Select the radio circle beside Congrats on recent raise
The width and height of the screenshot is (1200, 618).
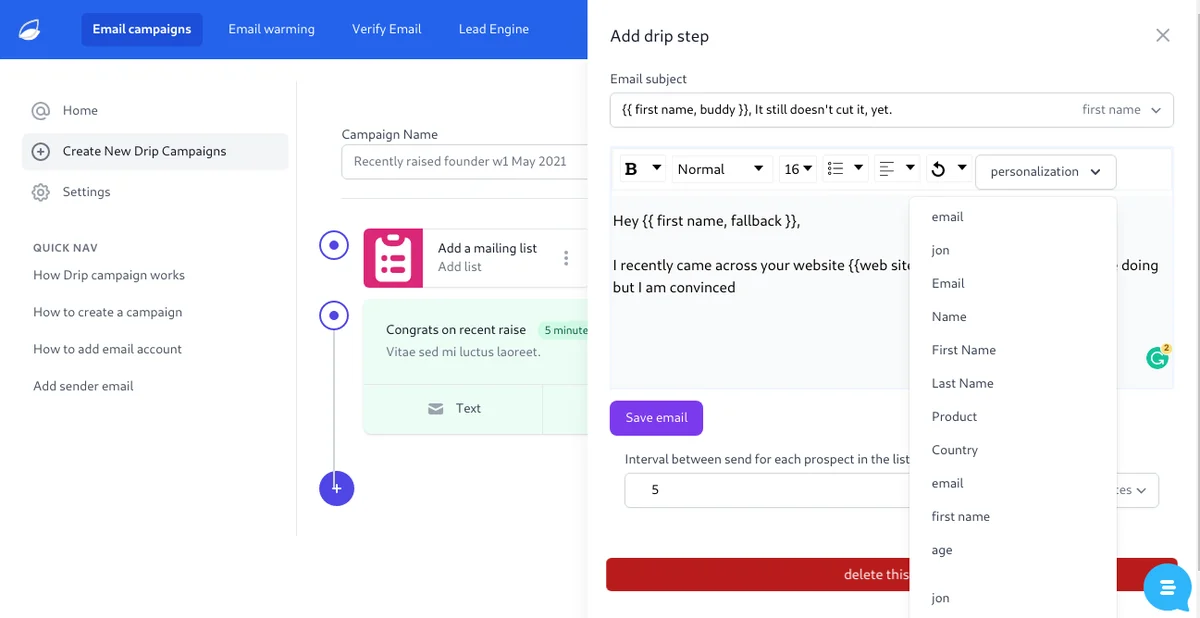pyautogui.click(x=333, y=316)
